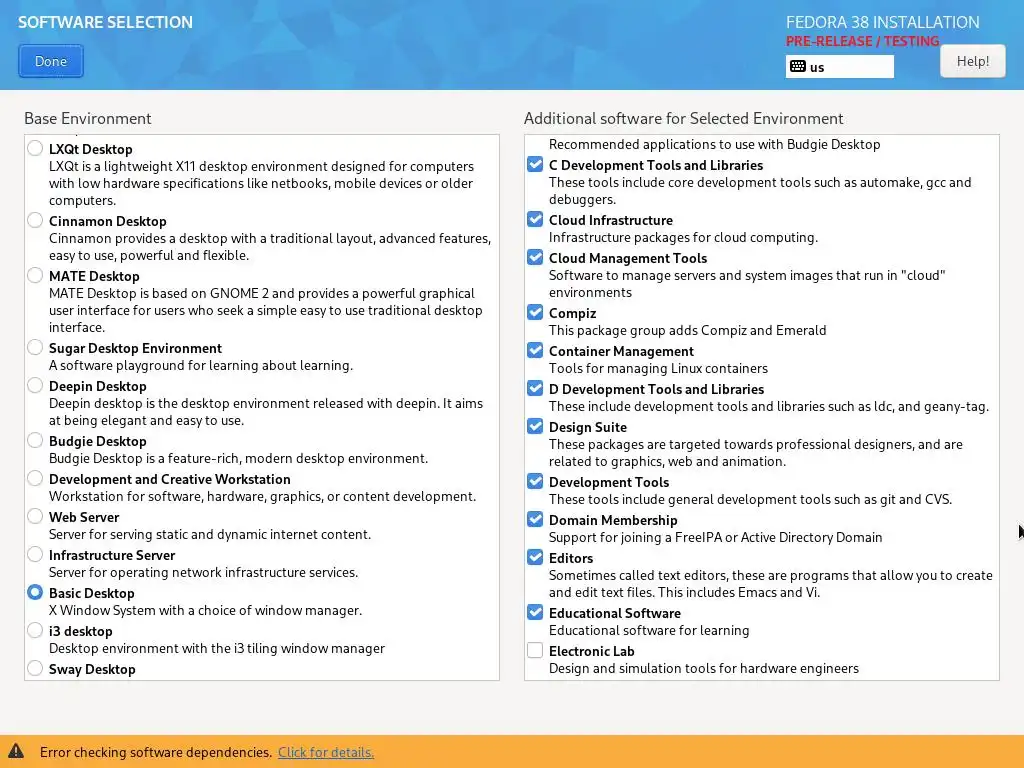Toggle the Design Suite checkbox
1024x768 pixels.
point(535,426)
